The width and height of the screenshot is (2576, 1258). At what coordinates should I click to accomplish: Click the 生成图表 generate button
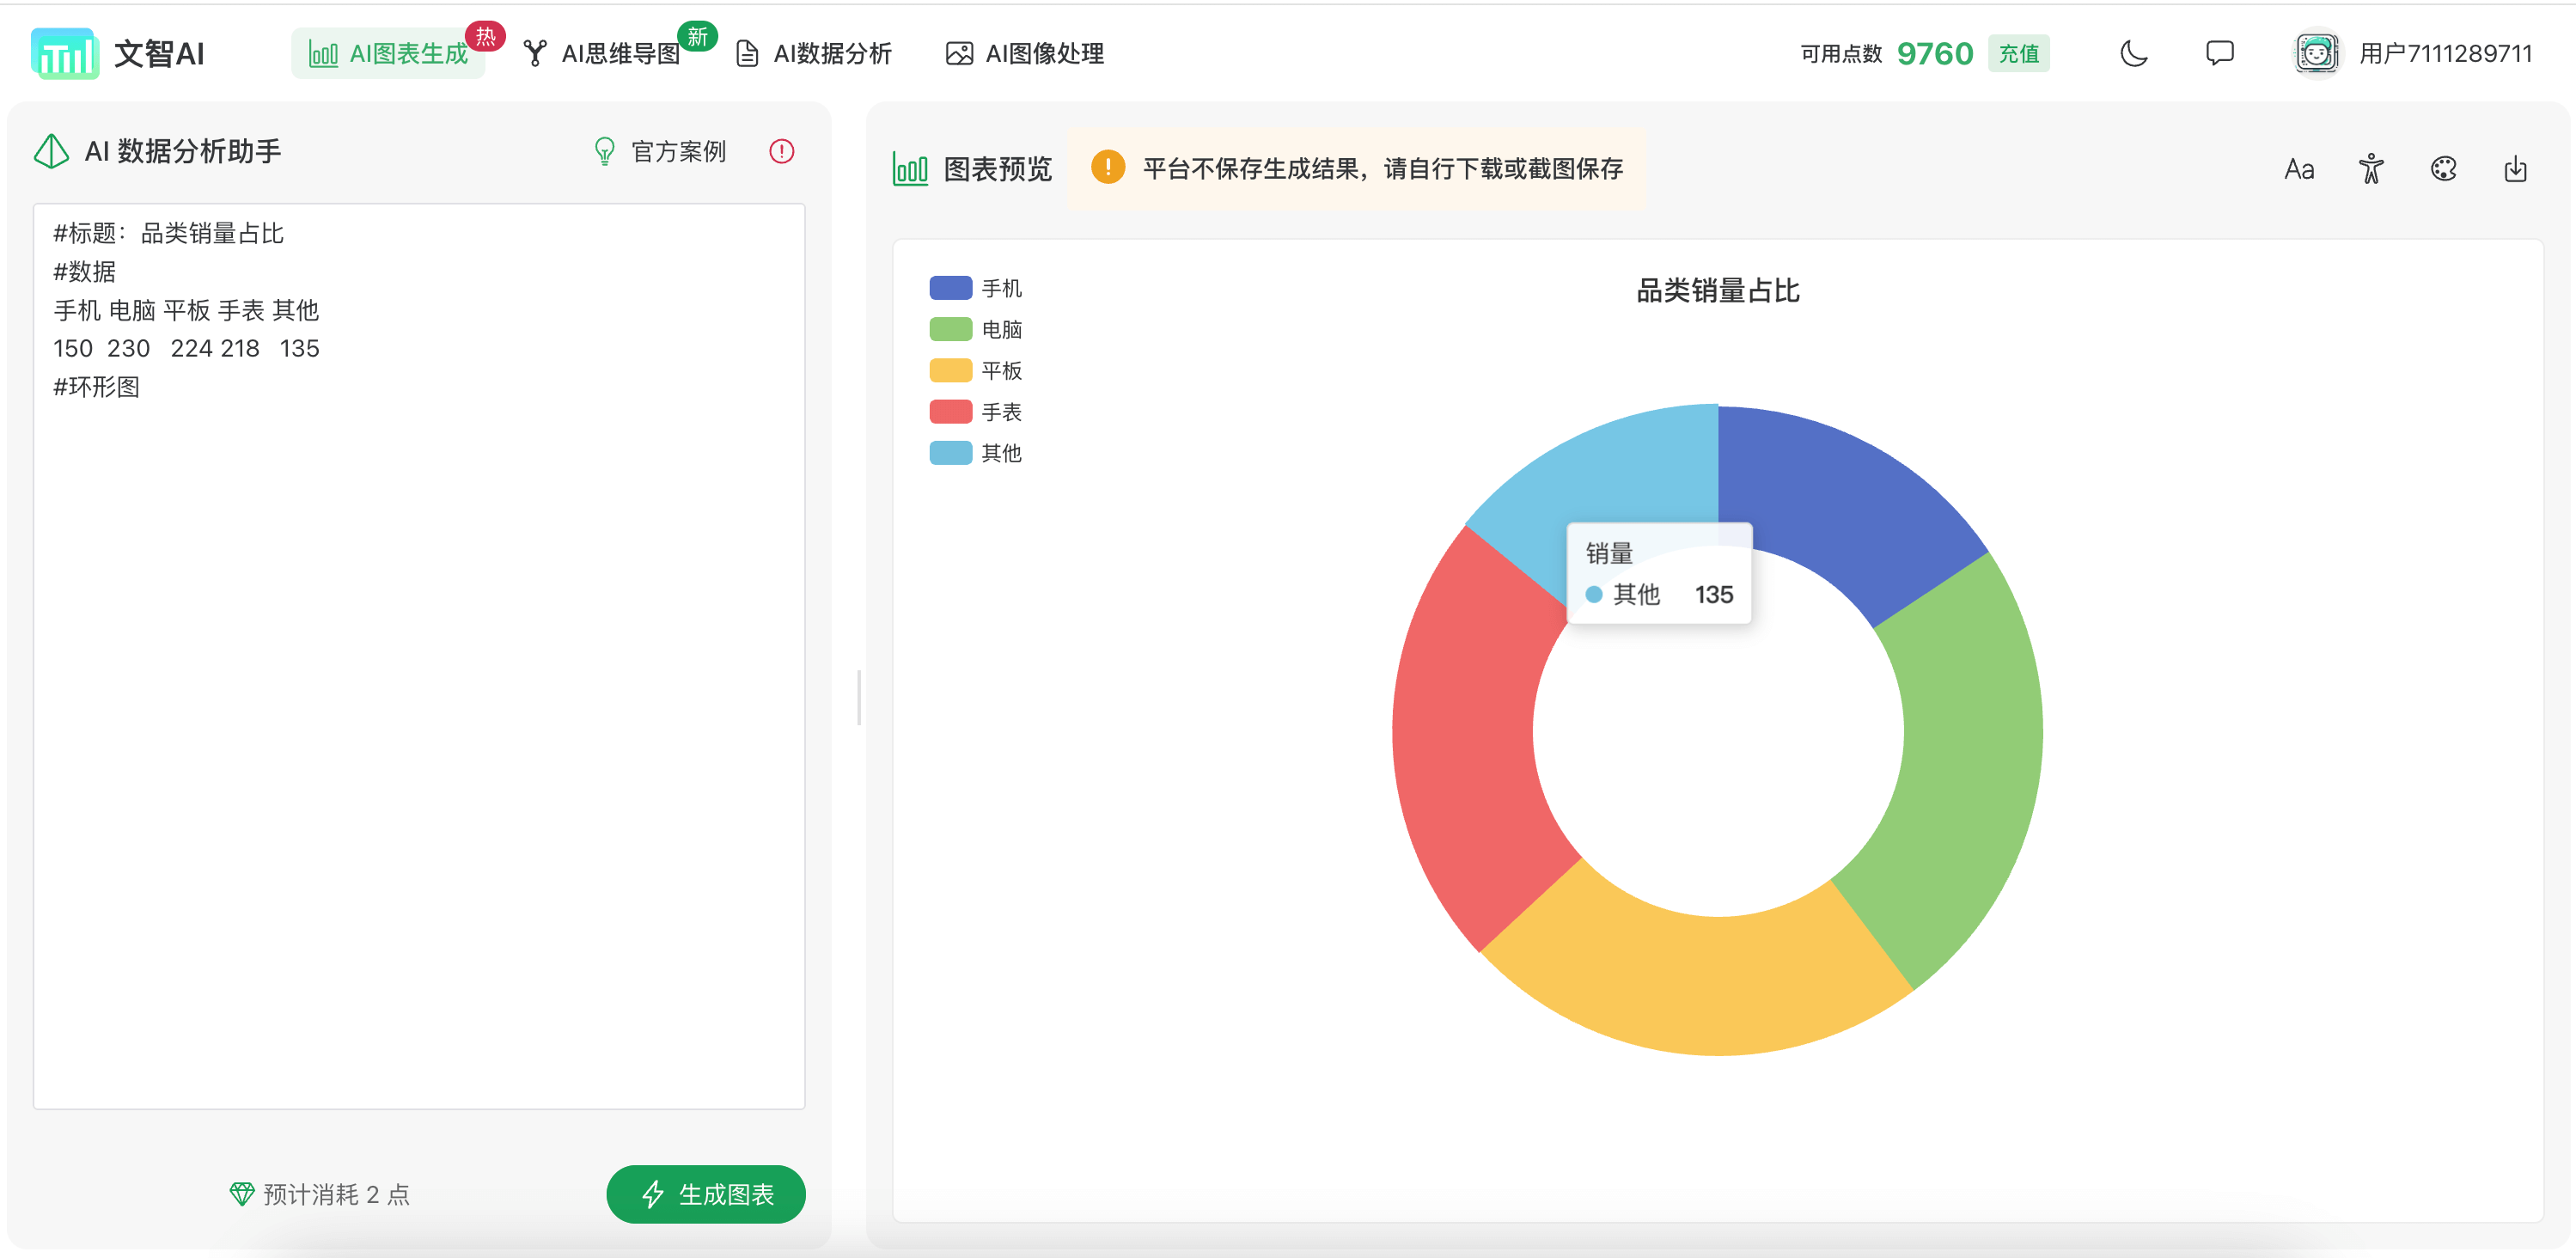click(705, 1194)
